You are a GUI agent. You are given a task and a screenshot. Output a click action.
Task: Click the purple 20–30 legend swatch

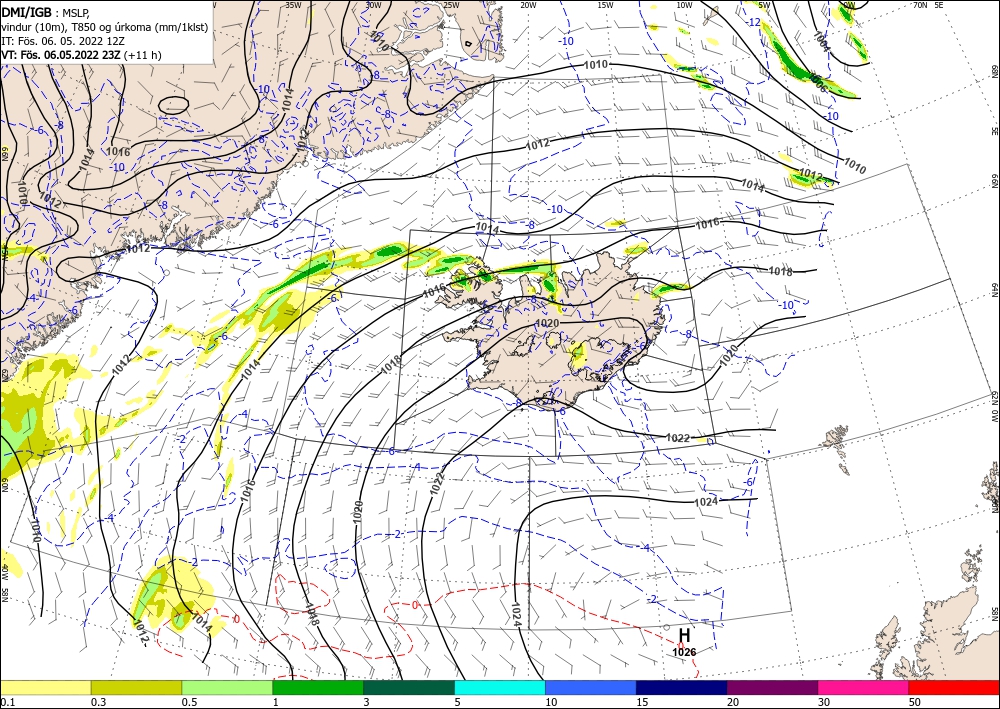pos(772,687)
